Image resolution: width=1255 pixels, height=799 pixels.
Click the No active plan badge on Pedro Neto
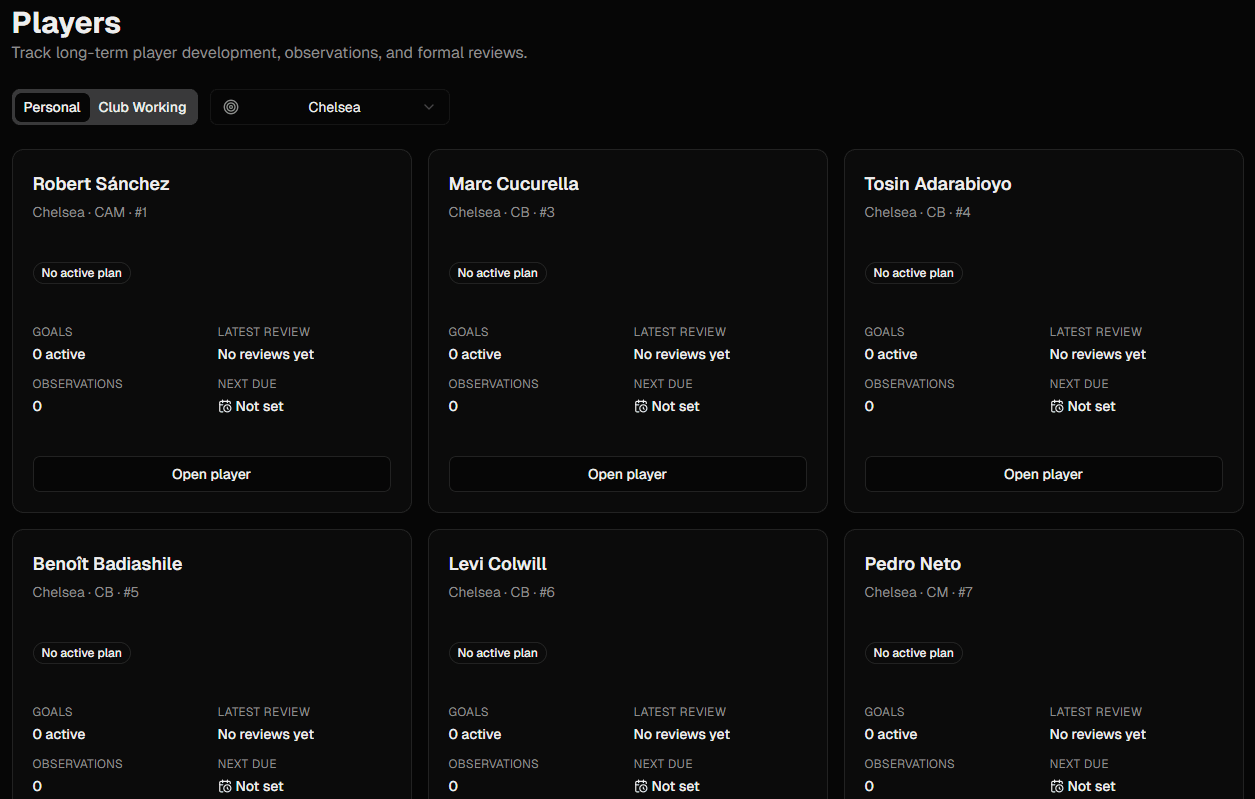(x=914, y=653)
